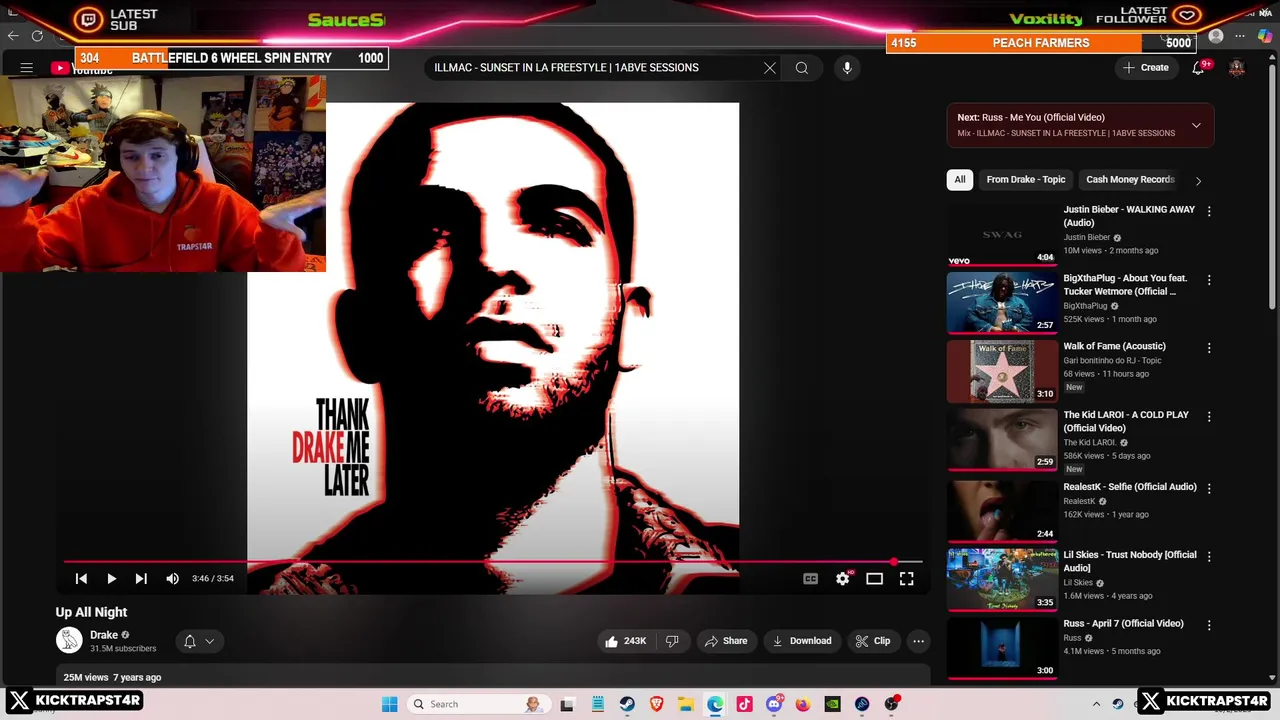Open YouTube notifications bell
Screen dimensions: 1280x720
pyautogui.click(x=1198, y=68)
